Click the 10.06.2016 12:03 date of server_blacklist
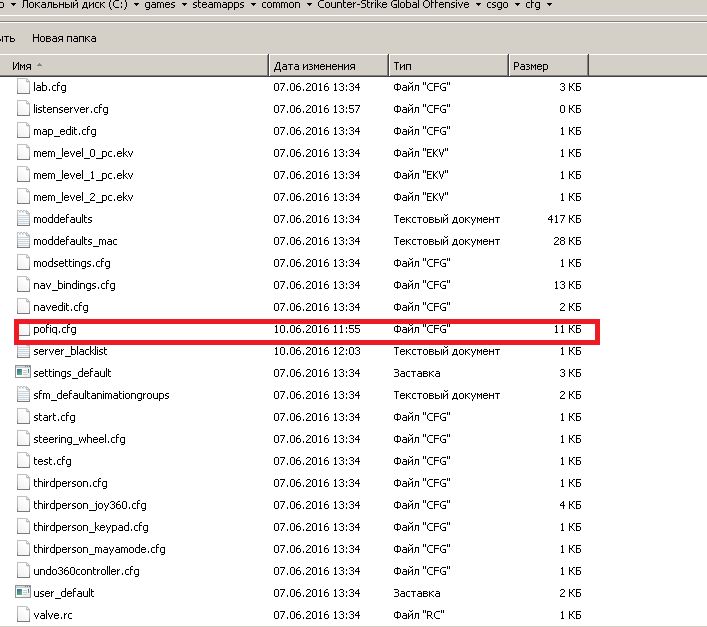This screenshot has height=627, width=707. [x=317, y=351]
